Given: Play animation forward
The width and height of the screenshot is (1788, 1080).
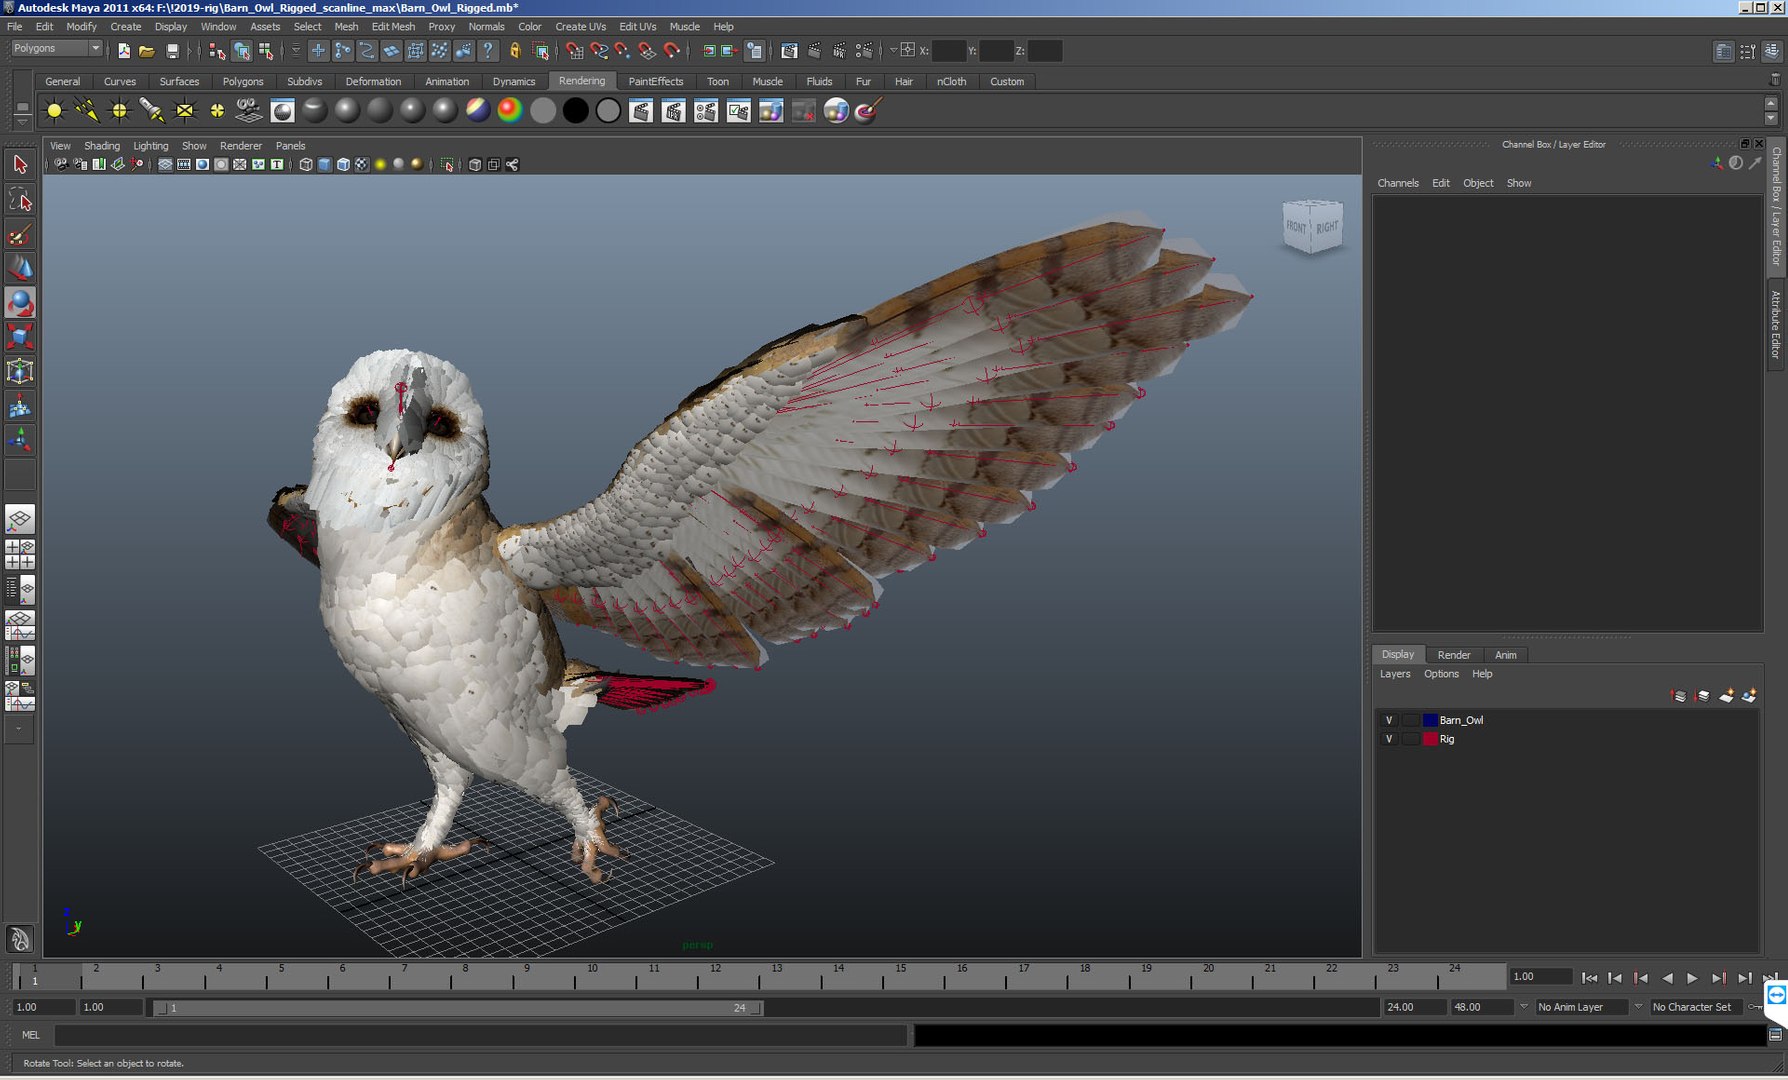Looking at the screenshot, I should click(x=1692, y=978).
